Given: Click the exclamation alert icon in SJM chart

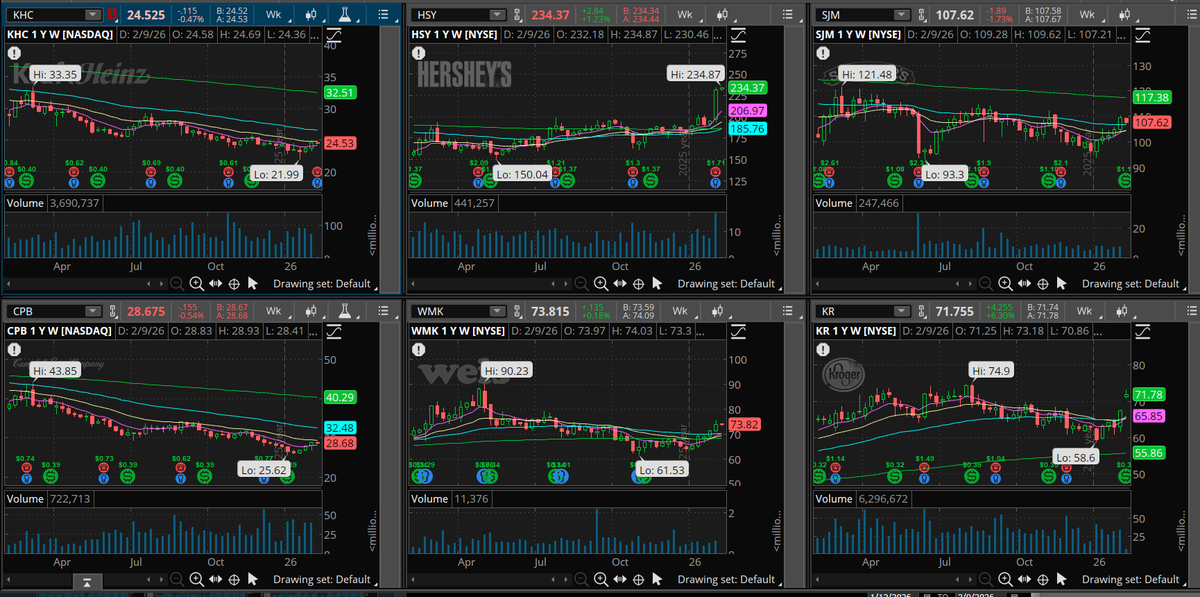Looking at the screenshot, I should point(824,51).
